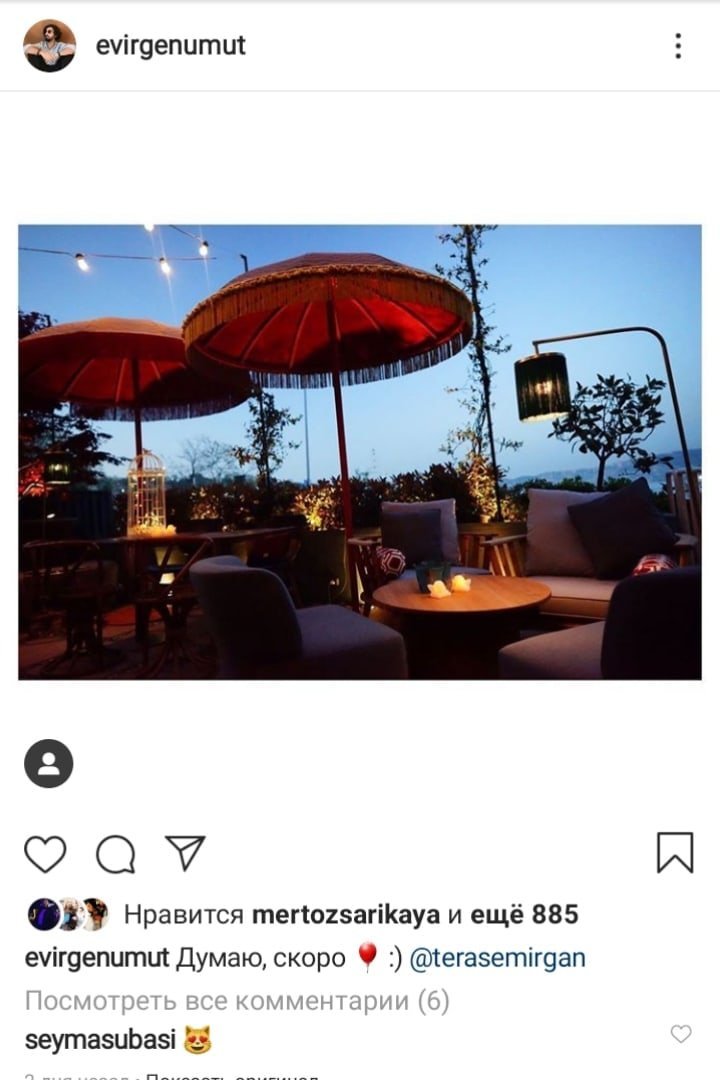
Task: Tap the comment speech bubble icon
Action: (116, 854)
